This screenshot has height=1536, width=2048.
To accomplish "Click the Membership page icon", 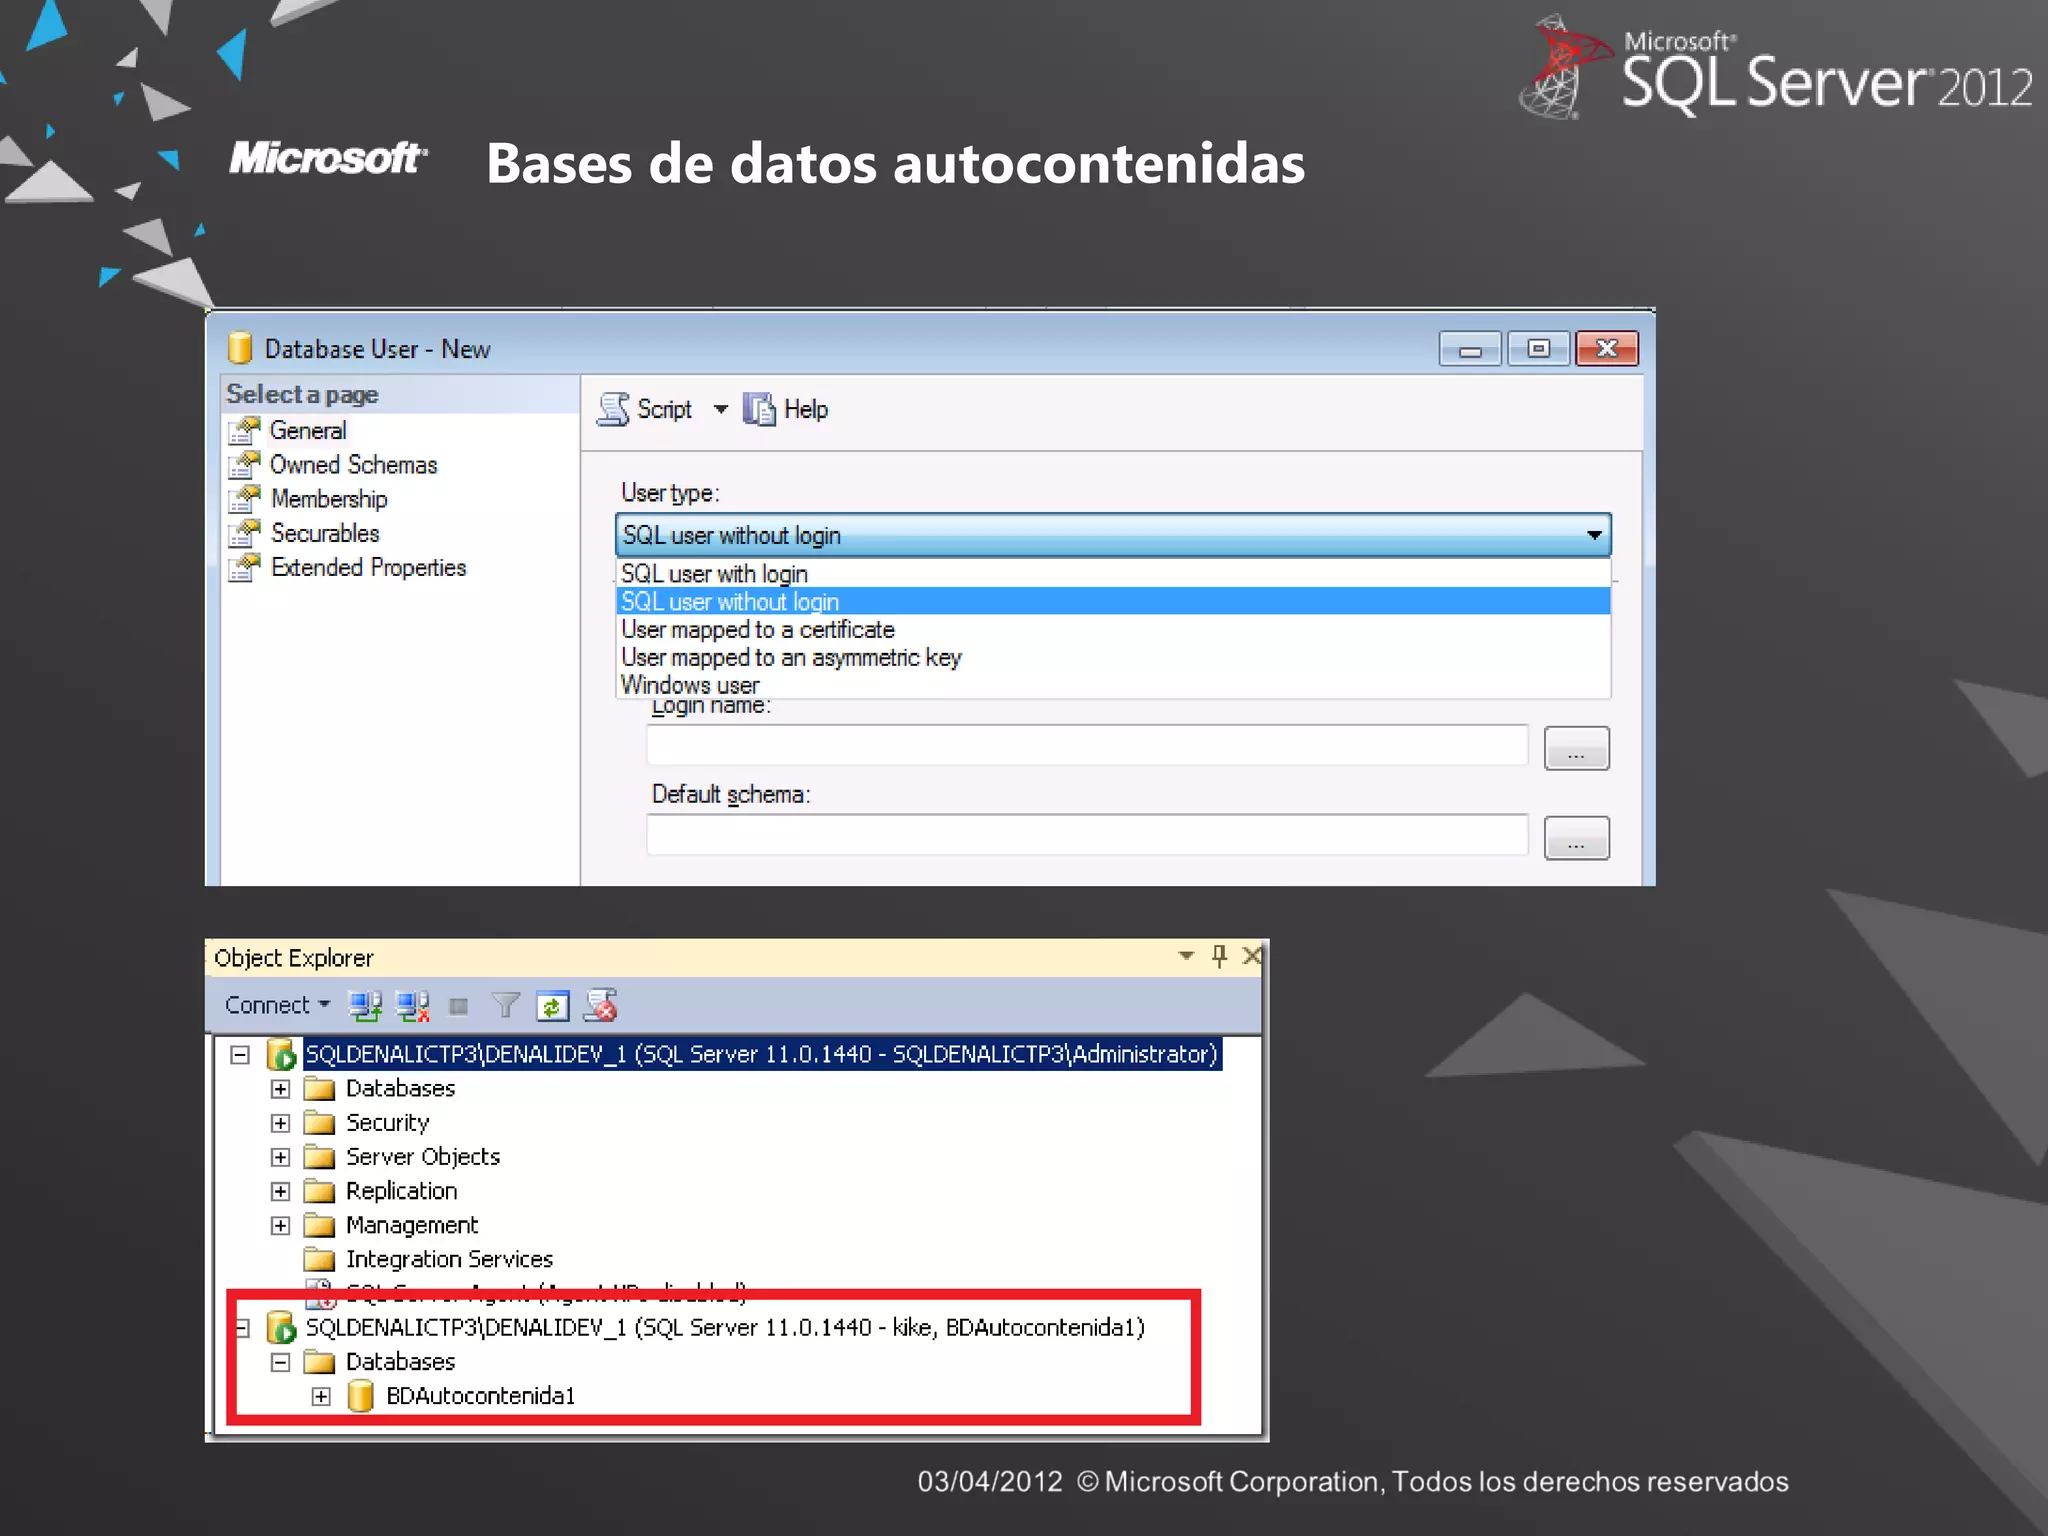I will pyautogui.click(x=244, y=499).
